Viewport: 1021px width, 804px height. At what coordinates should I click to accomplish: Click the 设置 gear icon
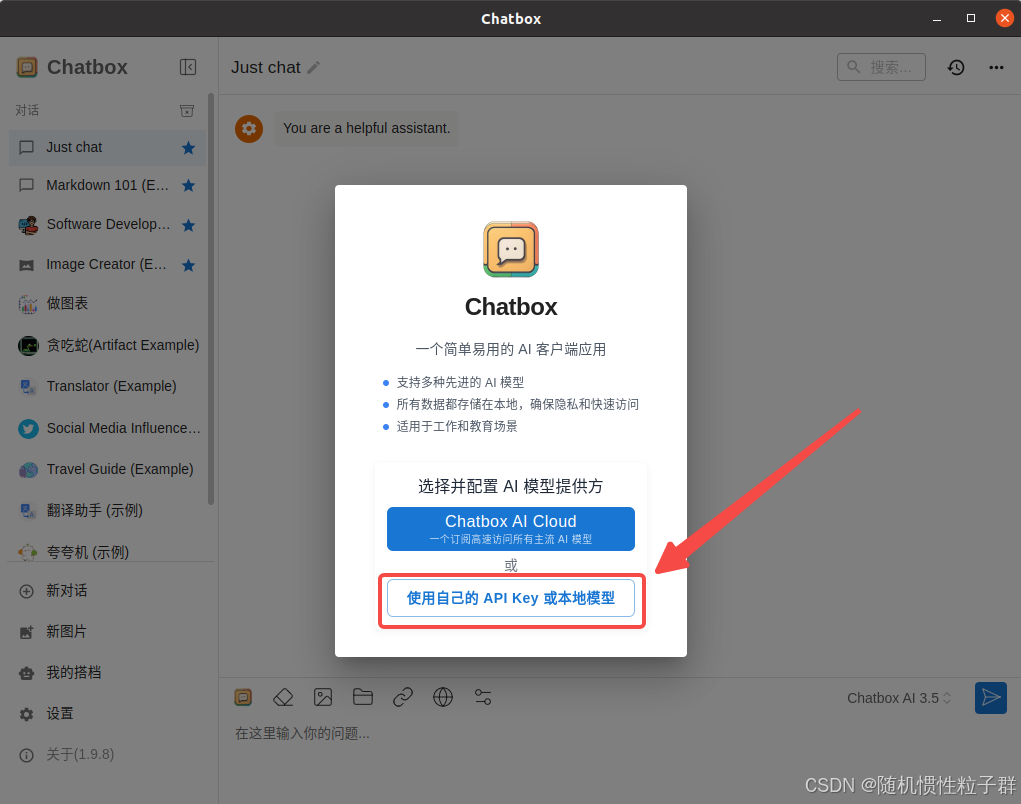(27, 714)
